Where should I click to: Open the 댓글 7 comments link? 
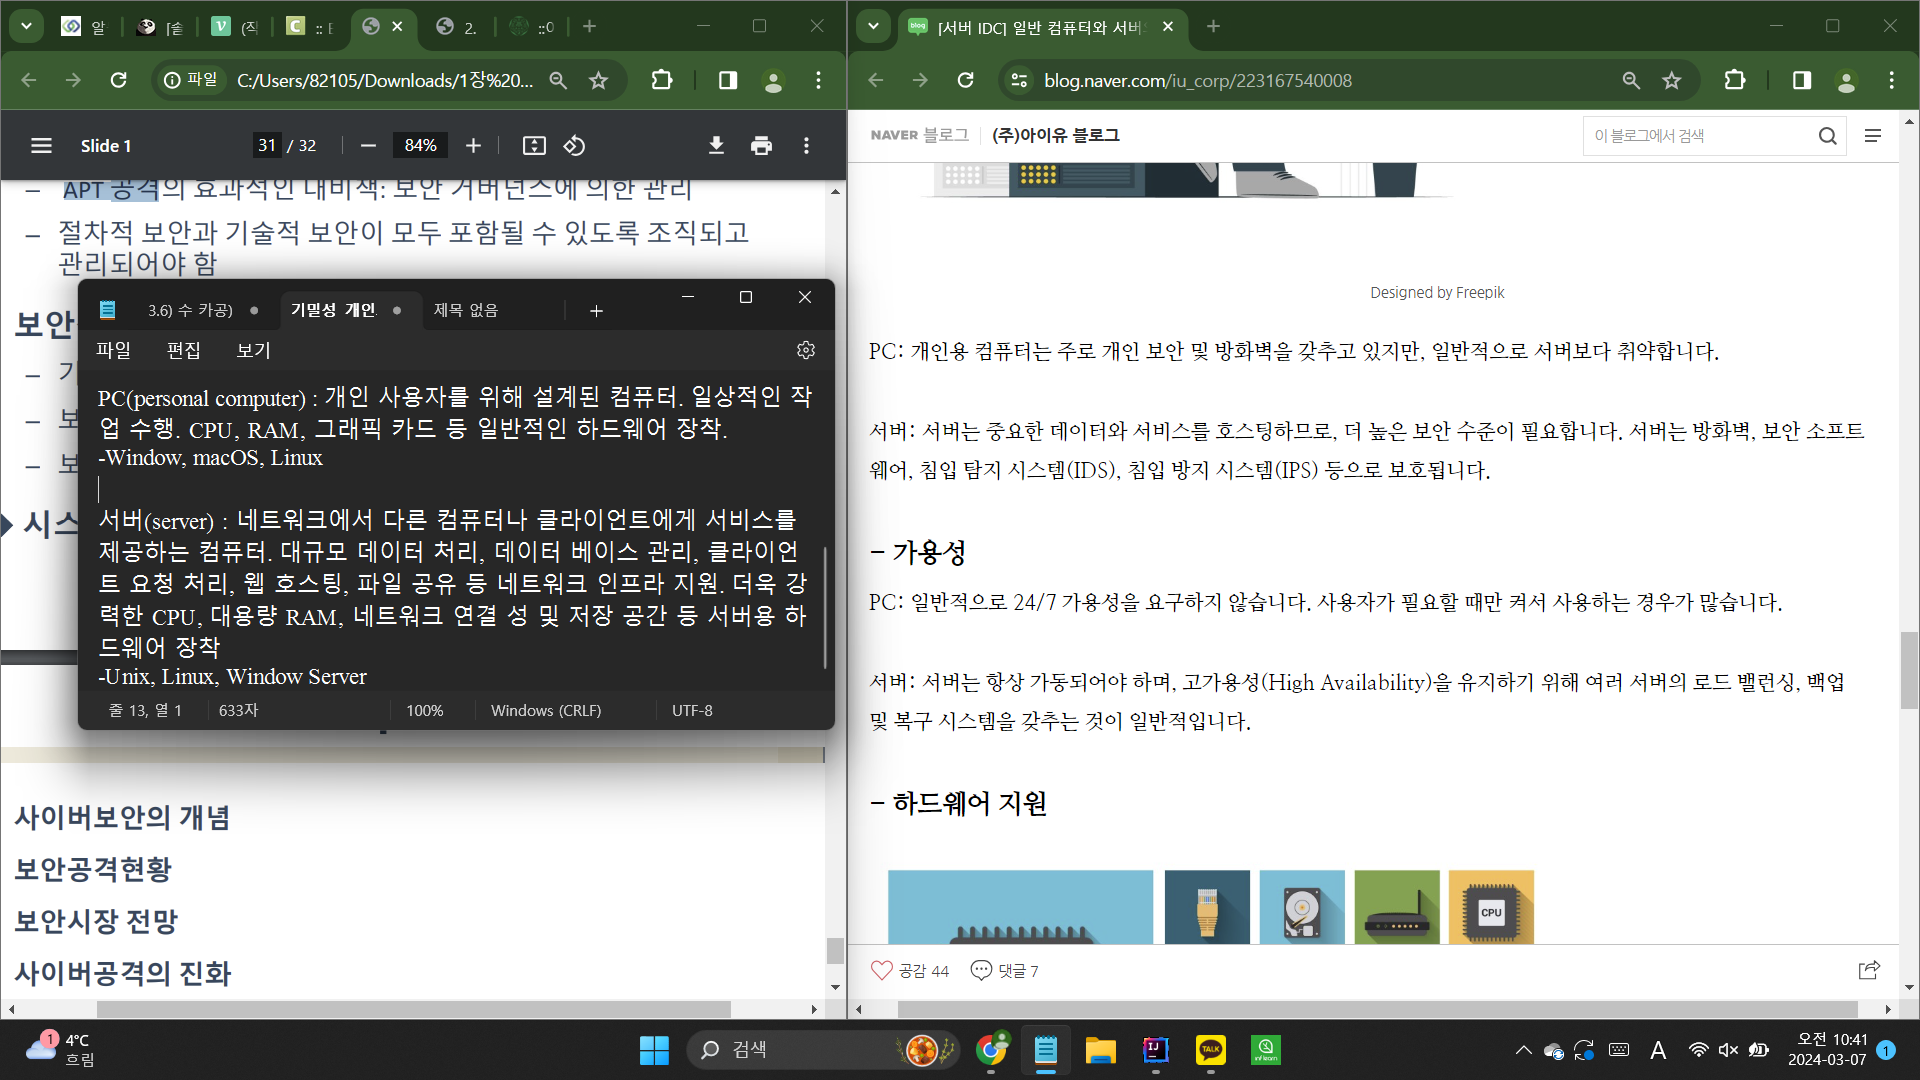tap(1006, 970)
